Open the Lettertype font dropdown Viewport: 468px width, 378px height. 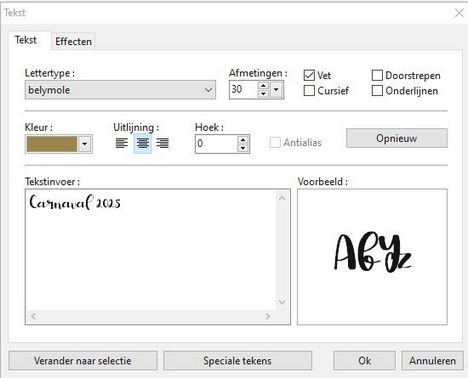click(120, 90)
